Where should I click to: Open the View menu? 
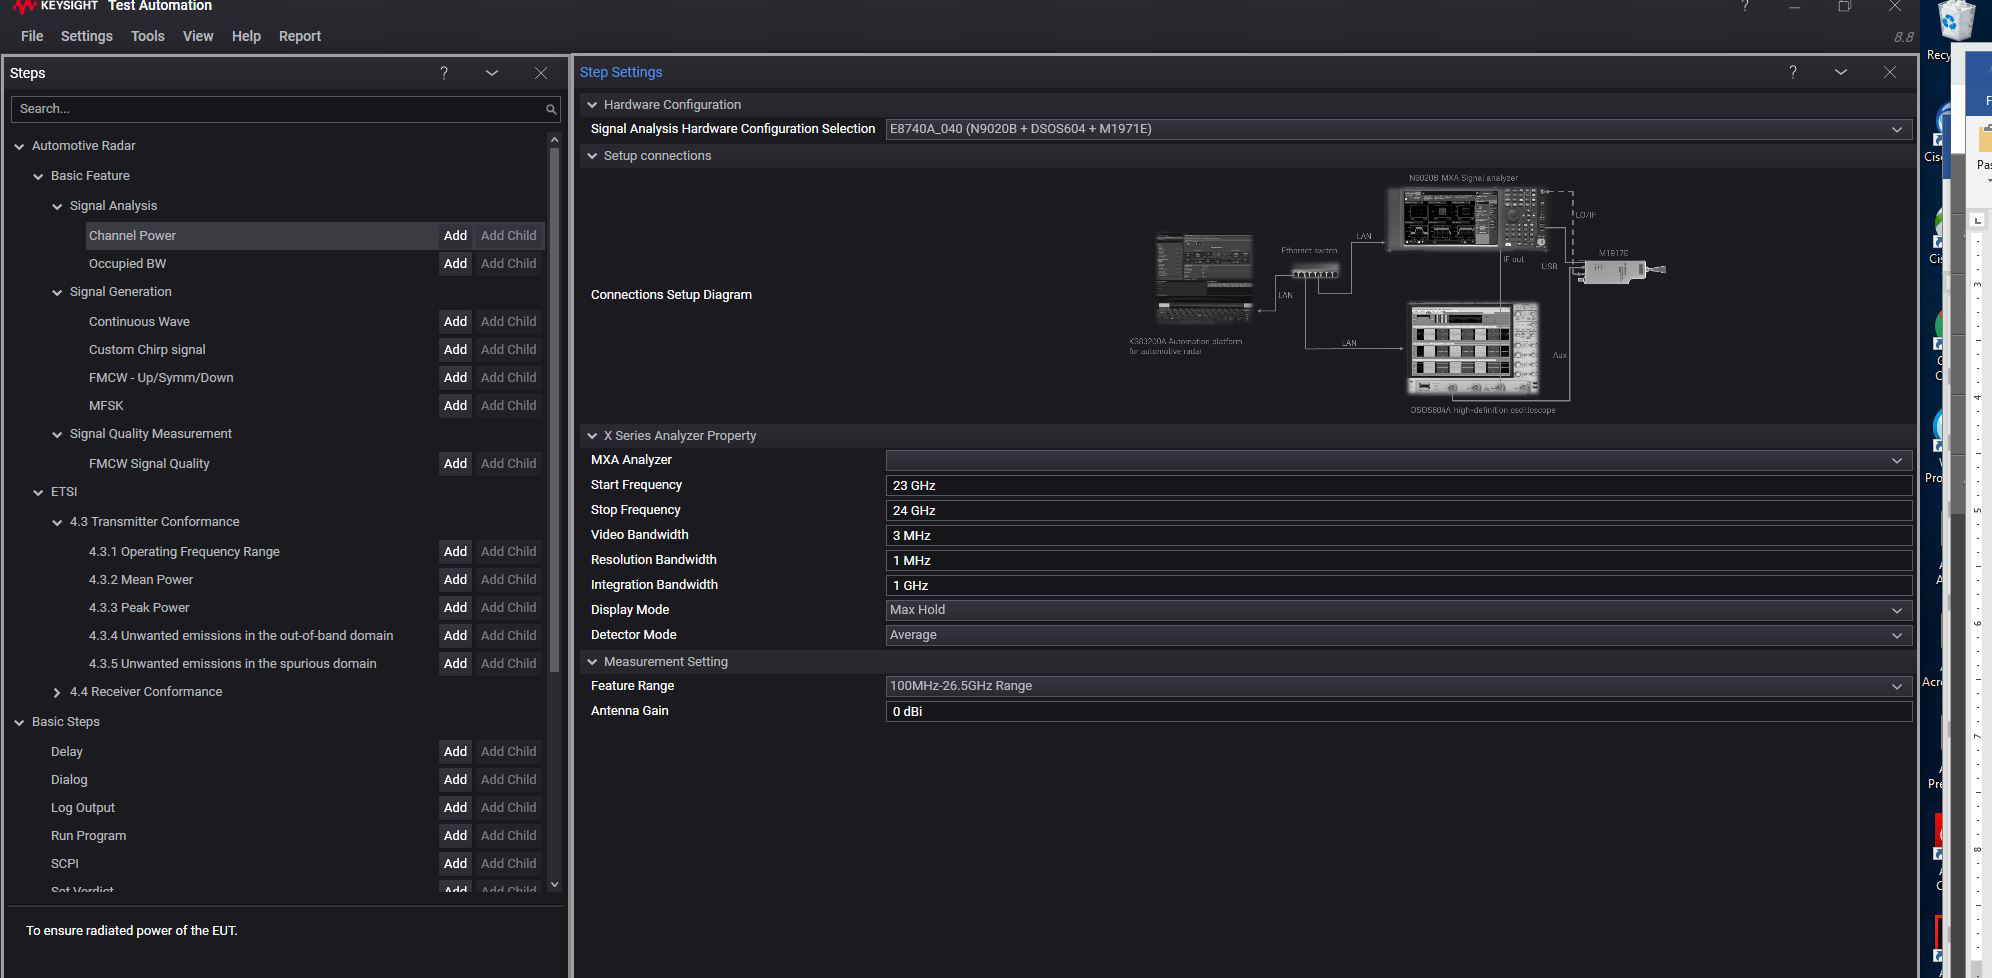point(198,36)
